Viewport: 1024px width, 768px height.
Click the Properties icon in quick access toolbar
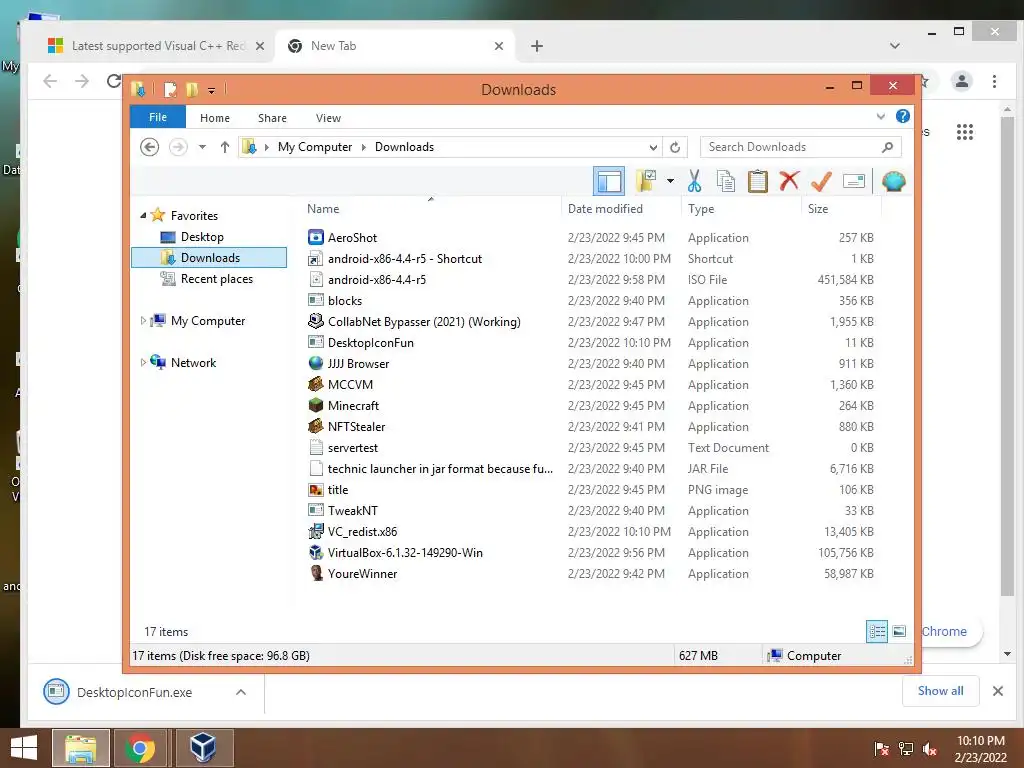click(x=170, y=89)
